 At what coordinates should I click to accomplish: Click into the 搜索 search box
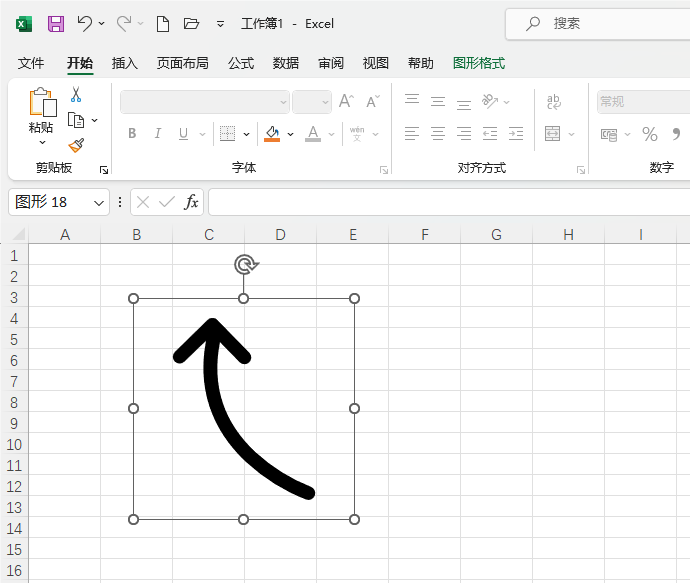598,24
